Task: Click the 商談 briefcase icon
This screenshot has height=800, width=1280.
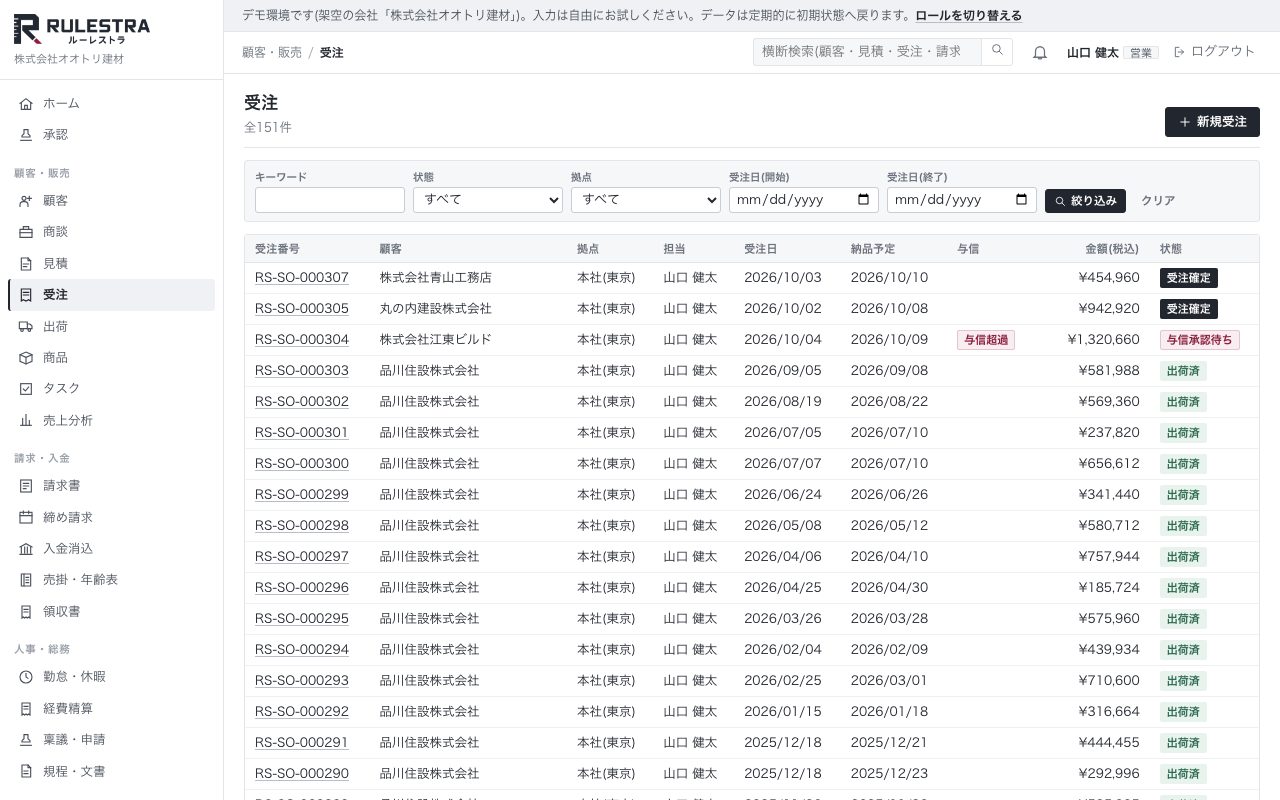Action: point(26,232)
